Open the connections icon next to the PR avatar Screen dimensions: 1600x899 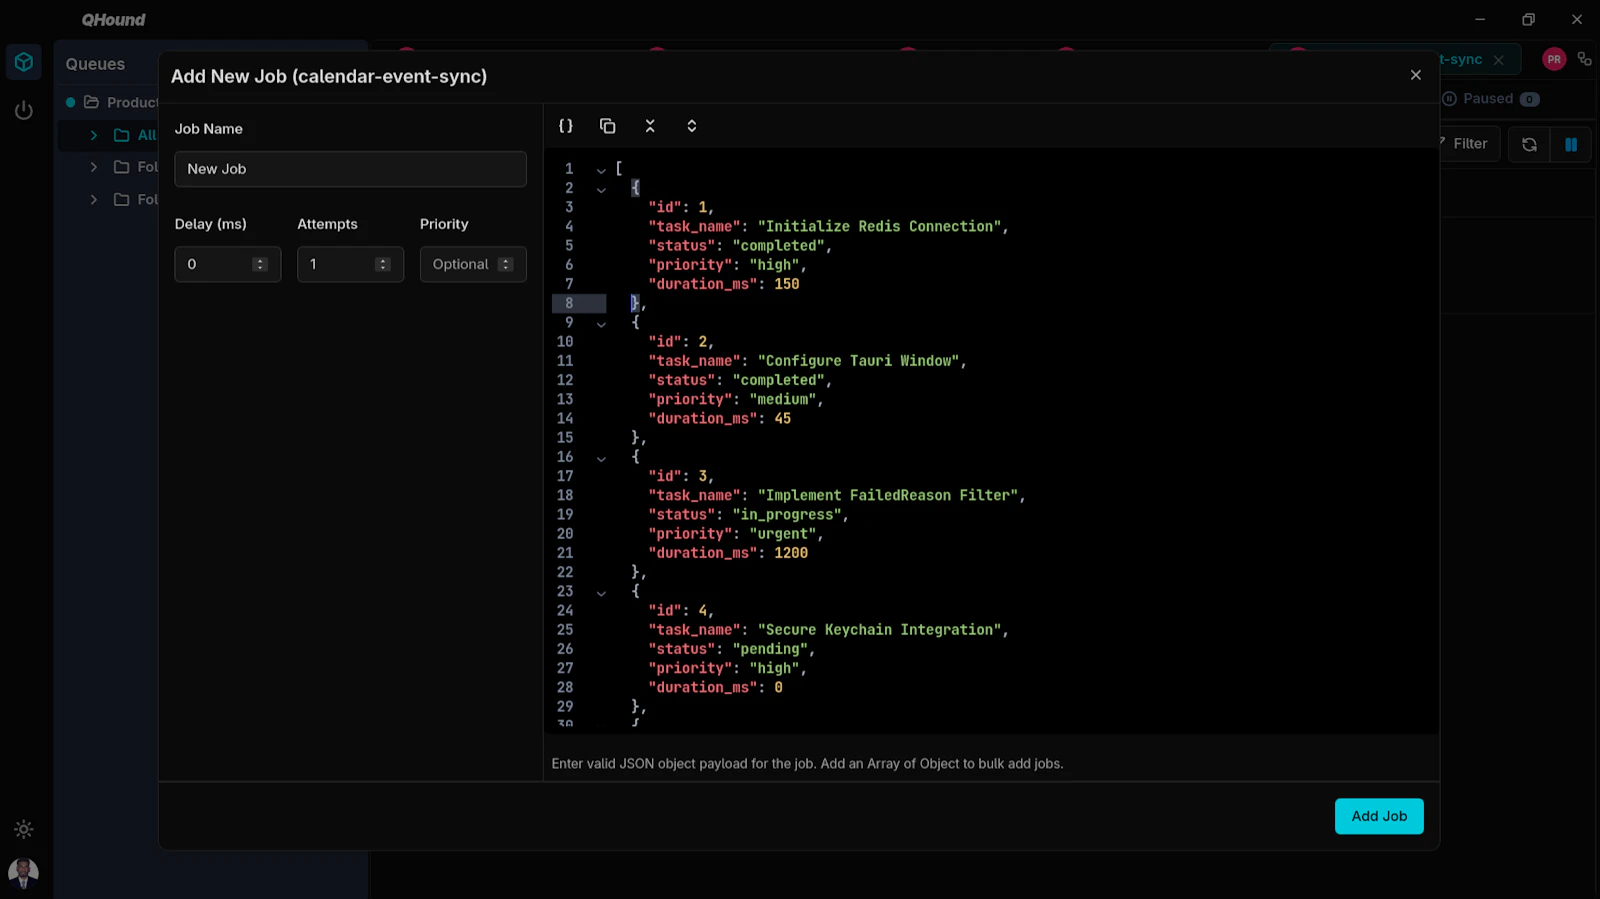coord(1584,59)
